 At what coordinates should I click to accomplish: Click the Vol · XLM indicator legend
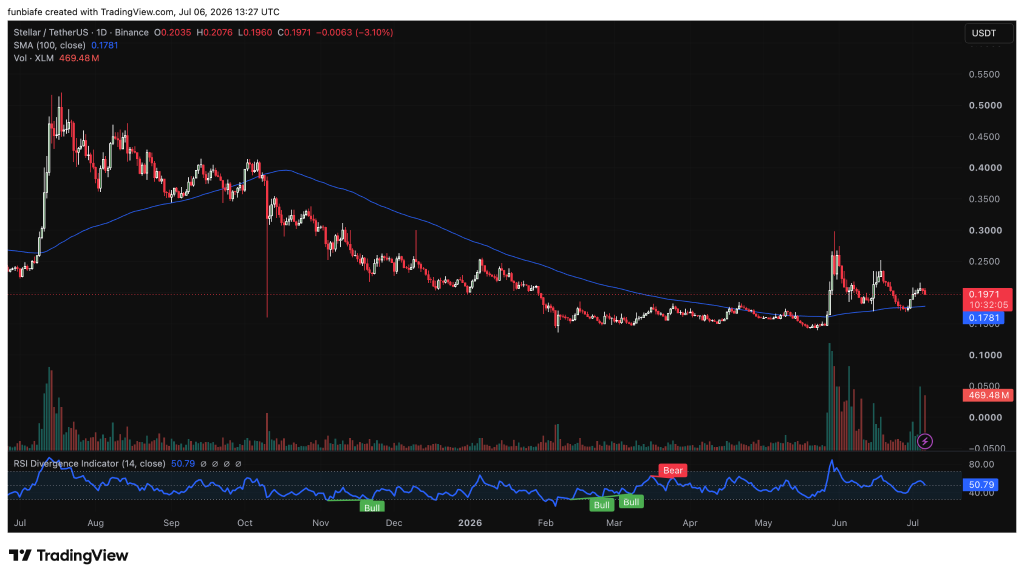[33, 58]
